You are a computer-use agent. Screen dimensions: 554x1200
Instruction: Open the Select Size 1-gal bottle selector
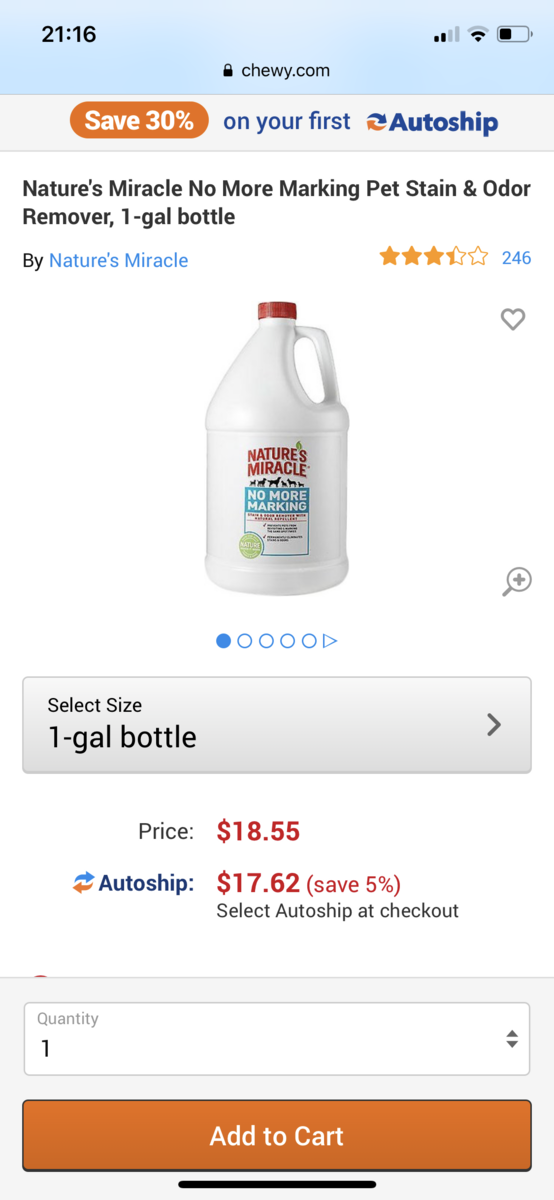click(277, 725)
